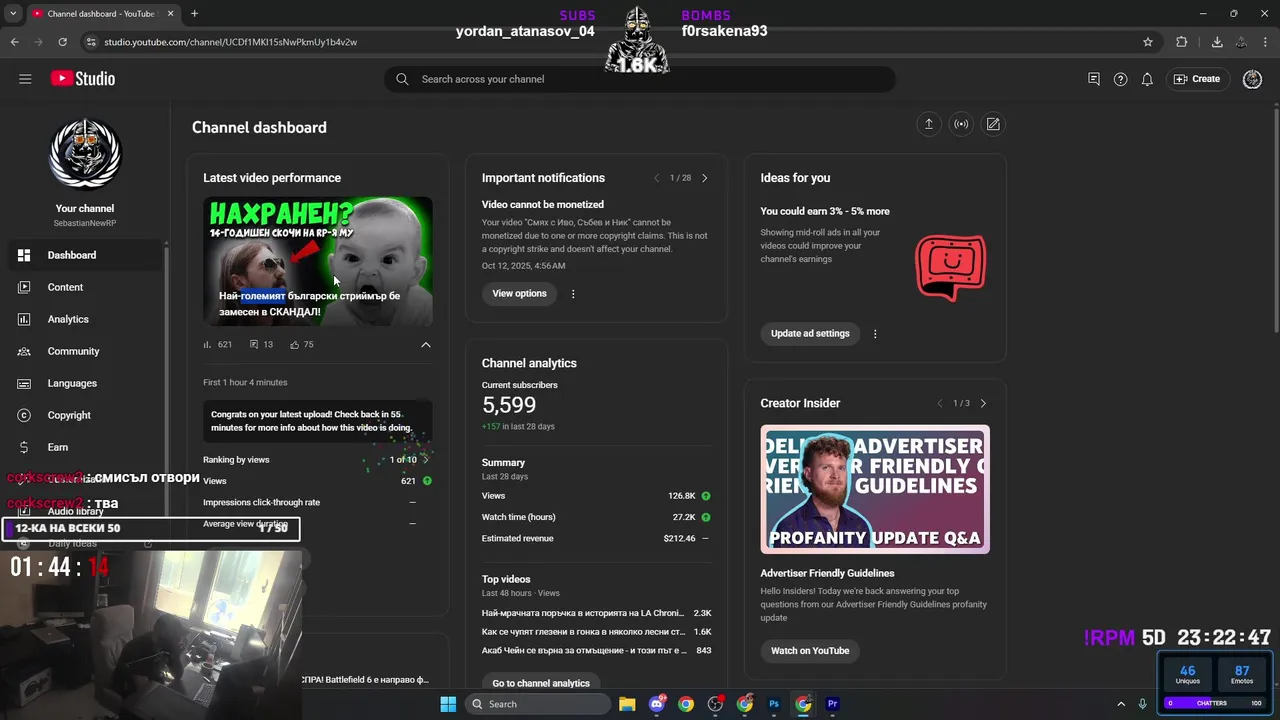Click the Create post pencil icon

click(993, 124)
